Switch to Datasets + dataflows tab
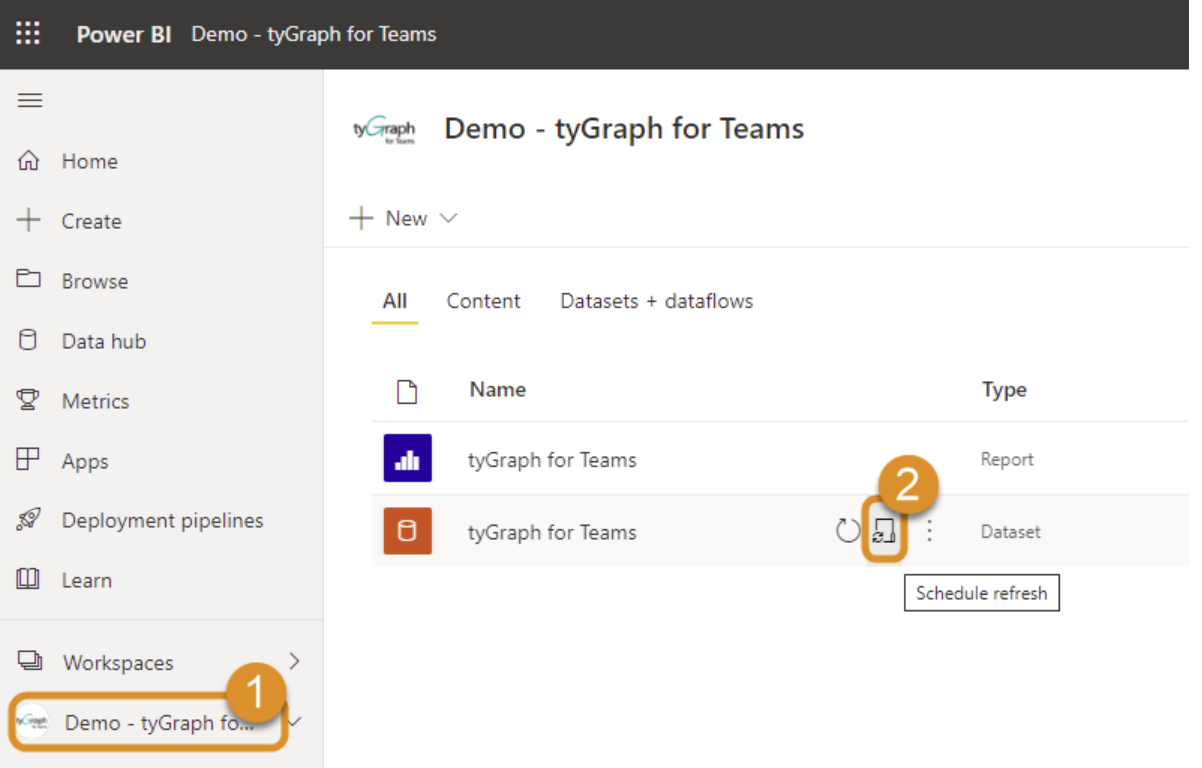This screenshot has height=768, width=1202. pos(656,301)
